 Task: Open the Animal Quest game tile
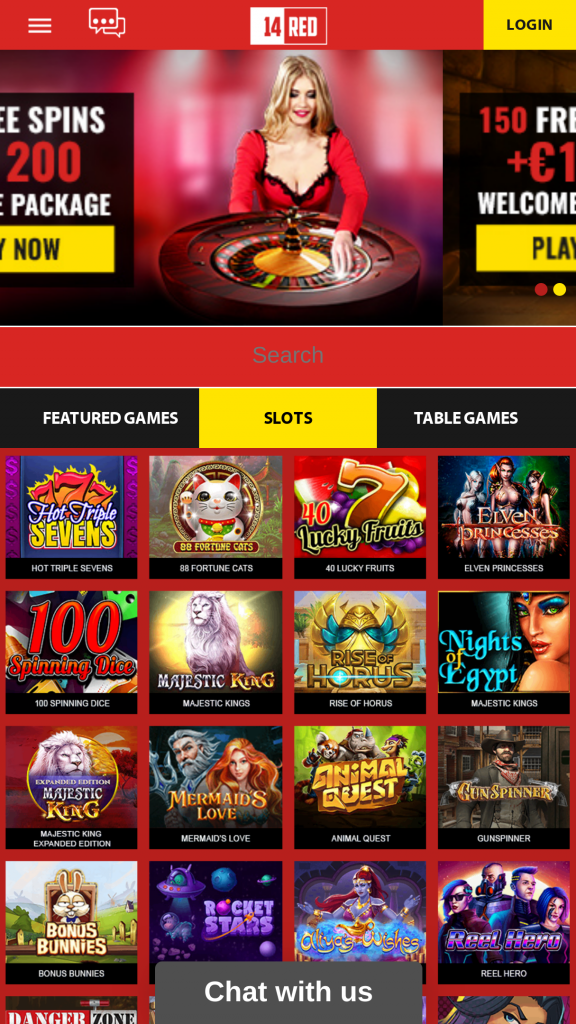(360, 788)
